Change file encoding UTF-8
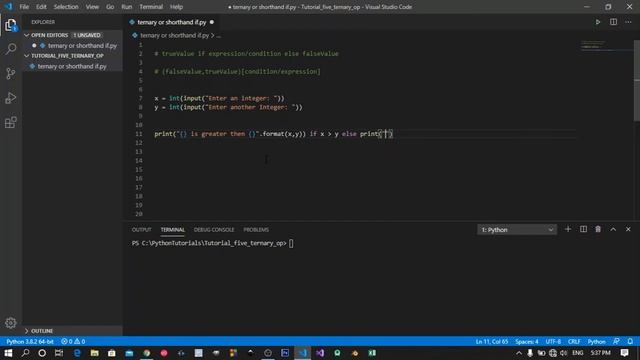The width and height of the screenshot is (640, 360). point(553,341)
